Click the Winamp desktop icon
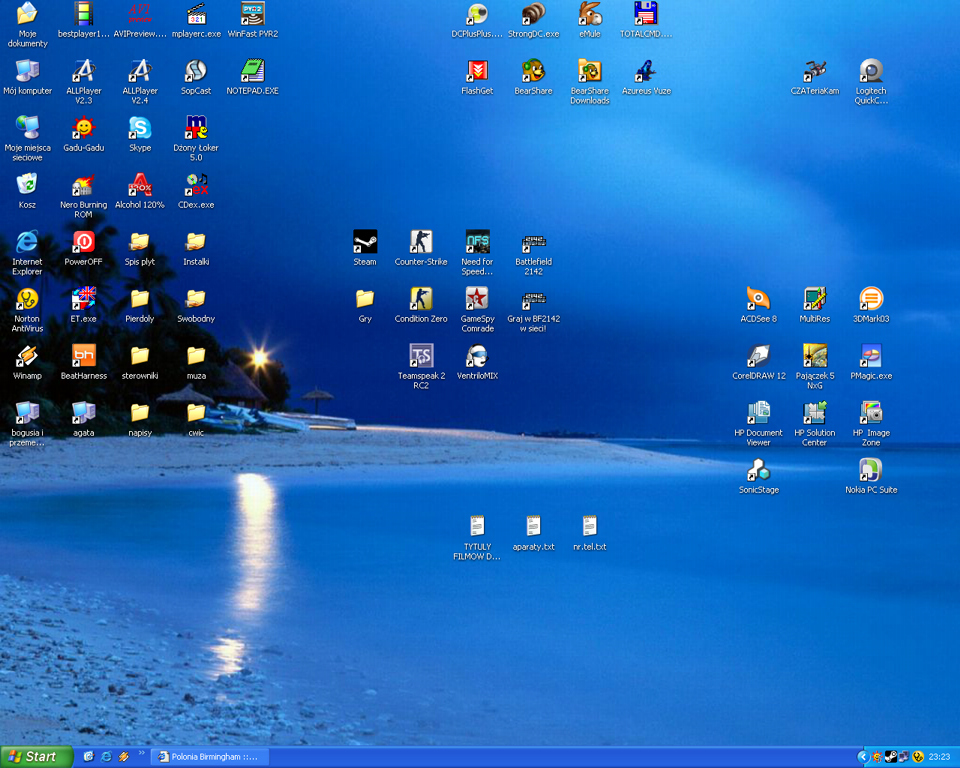This screenshot has height=768, width=960. 27,357
